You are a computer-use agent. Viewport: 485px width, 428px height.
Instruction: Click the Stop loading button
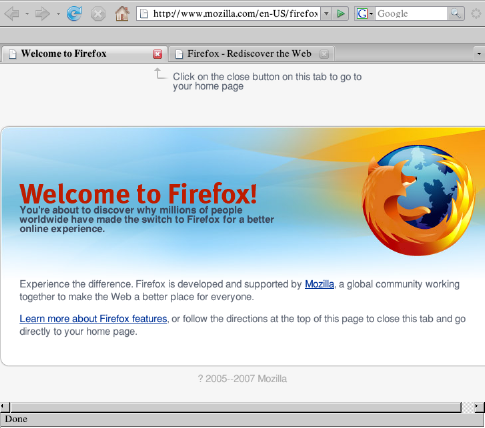coord(98,14)
